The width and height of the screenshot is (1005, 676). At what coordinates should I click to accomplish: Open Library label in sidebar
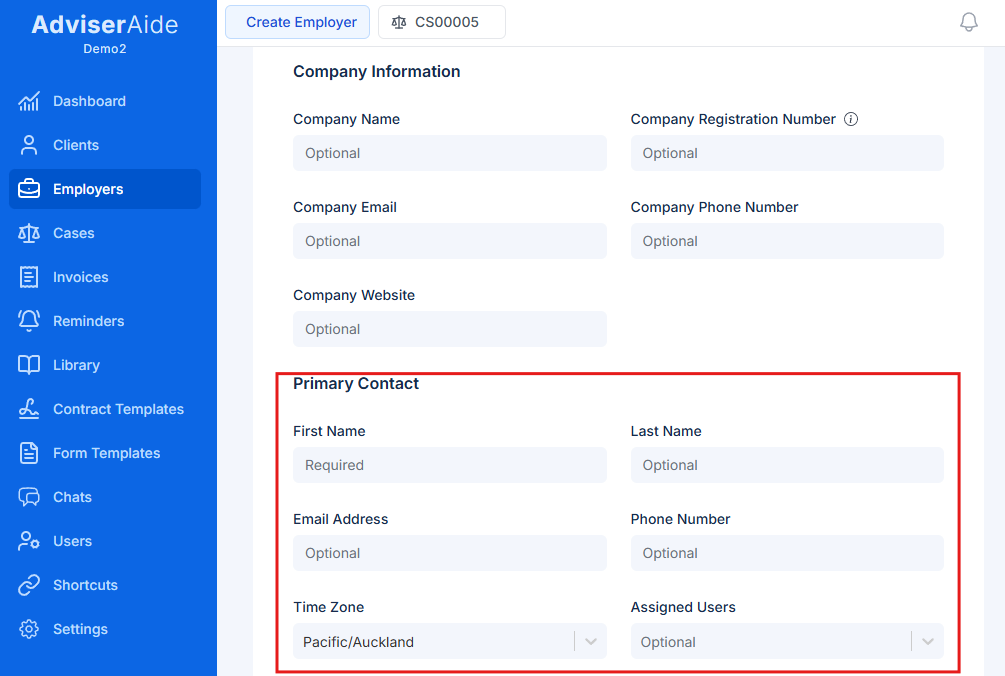coord(76,365)
